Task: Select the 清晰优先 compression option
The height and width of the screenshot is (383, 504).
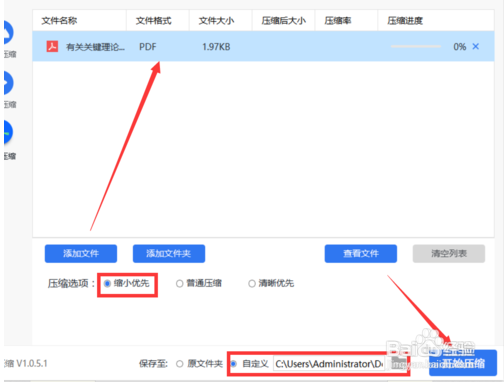Action: 271,284
